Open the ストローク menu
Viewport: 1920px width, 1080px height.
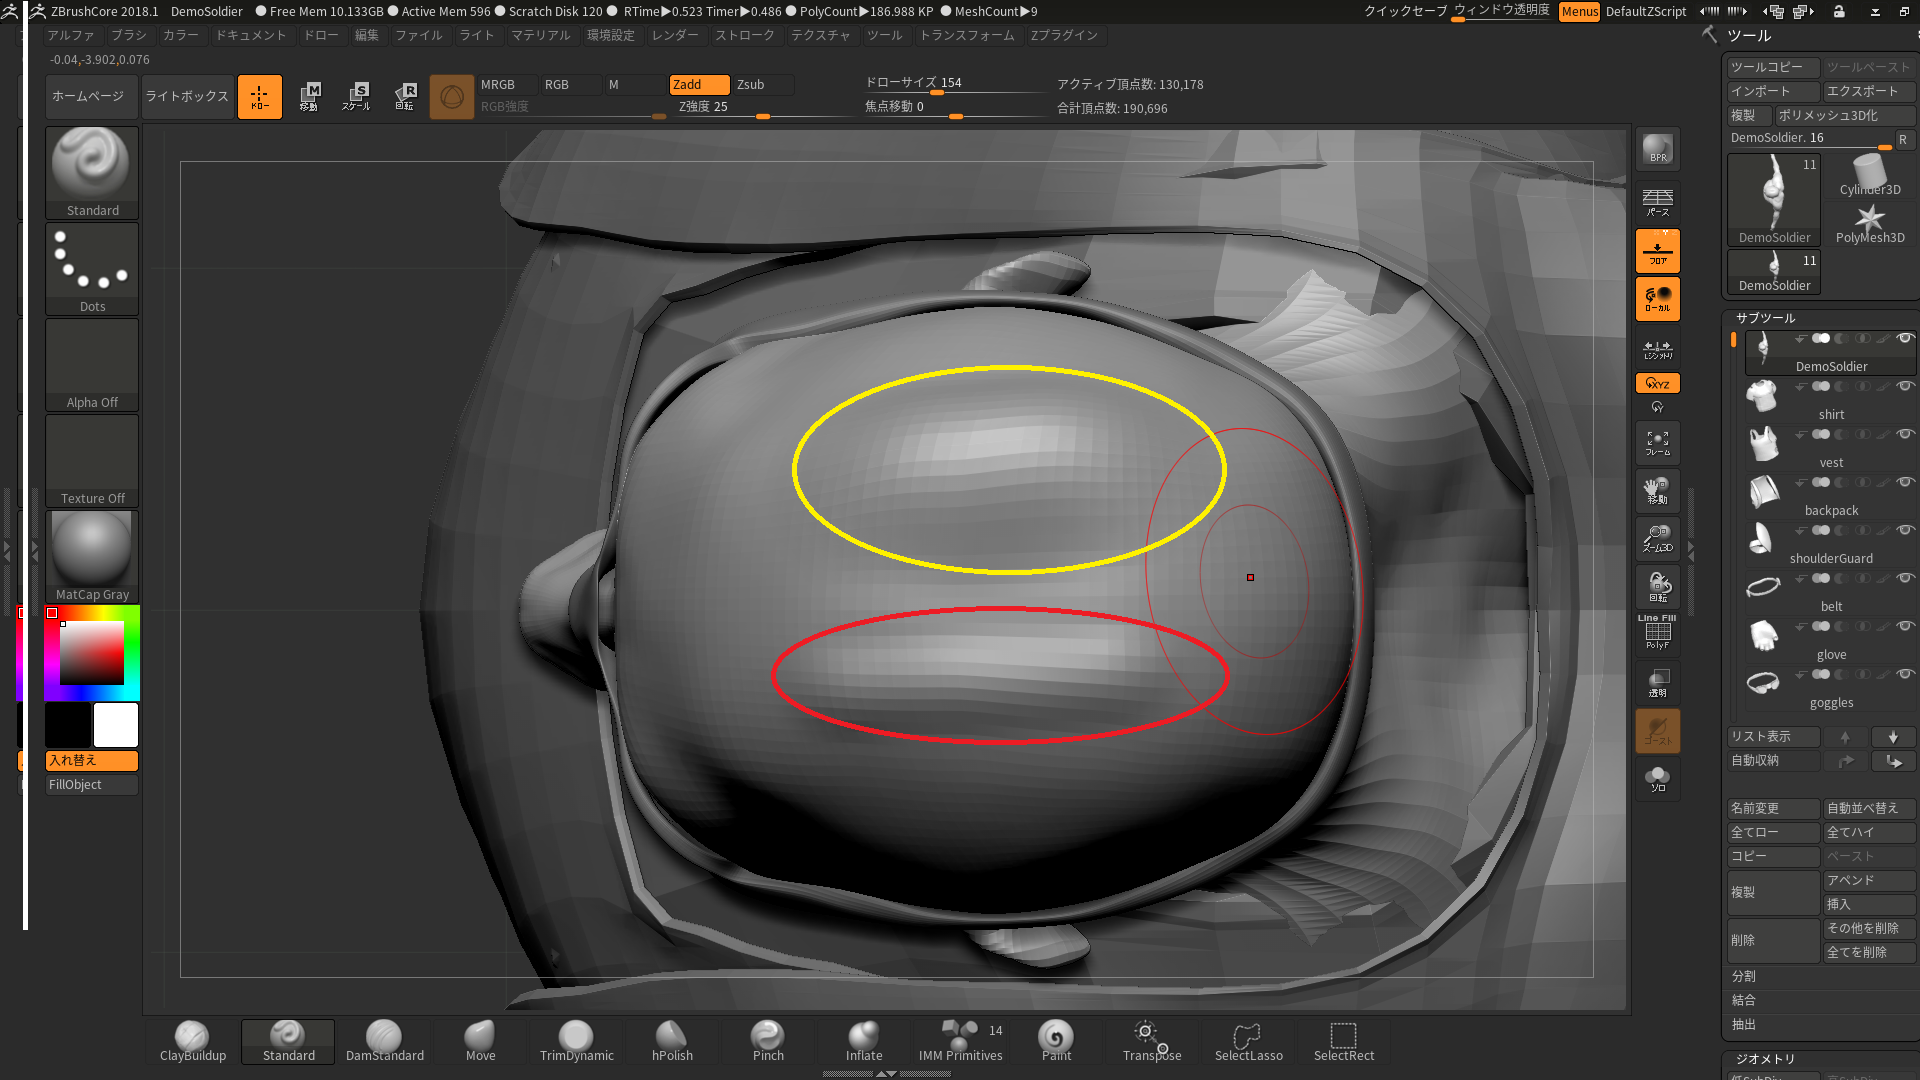[x=742, y=36]
